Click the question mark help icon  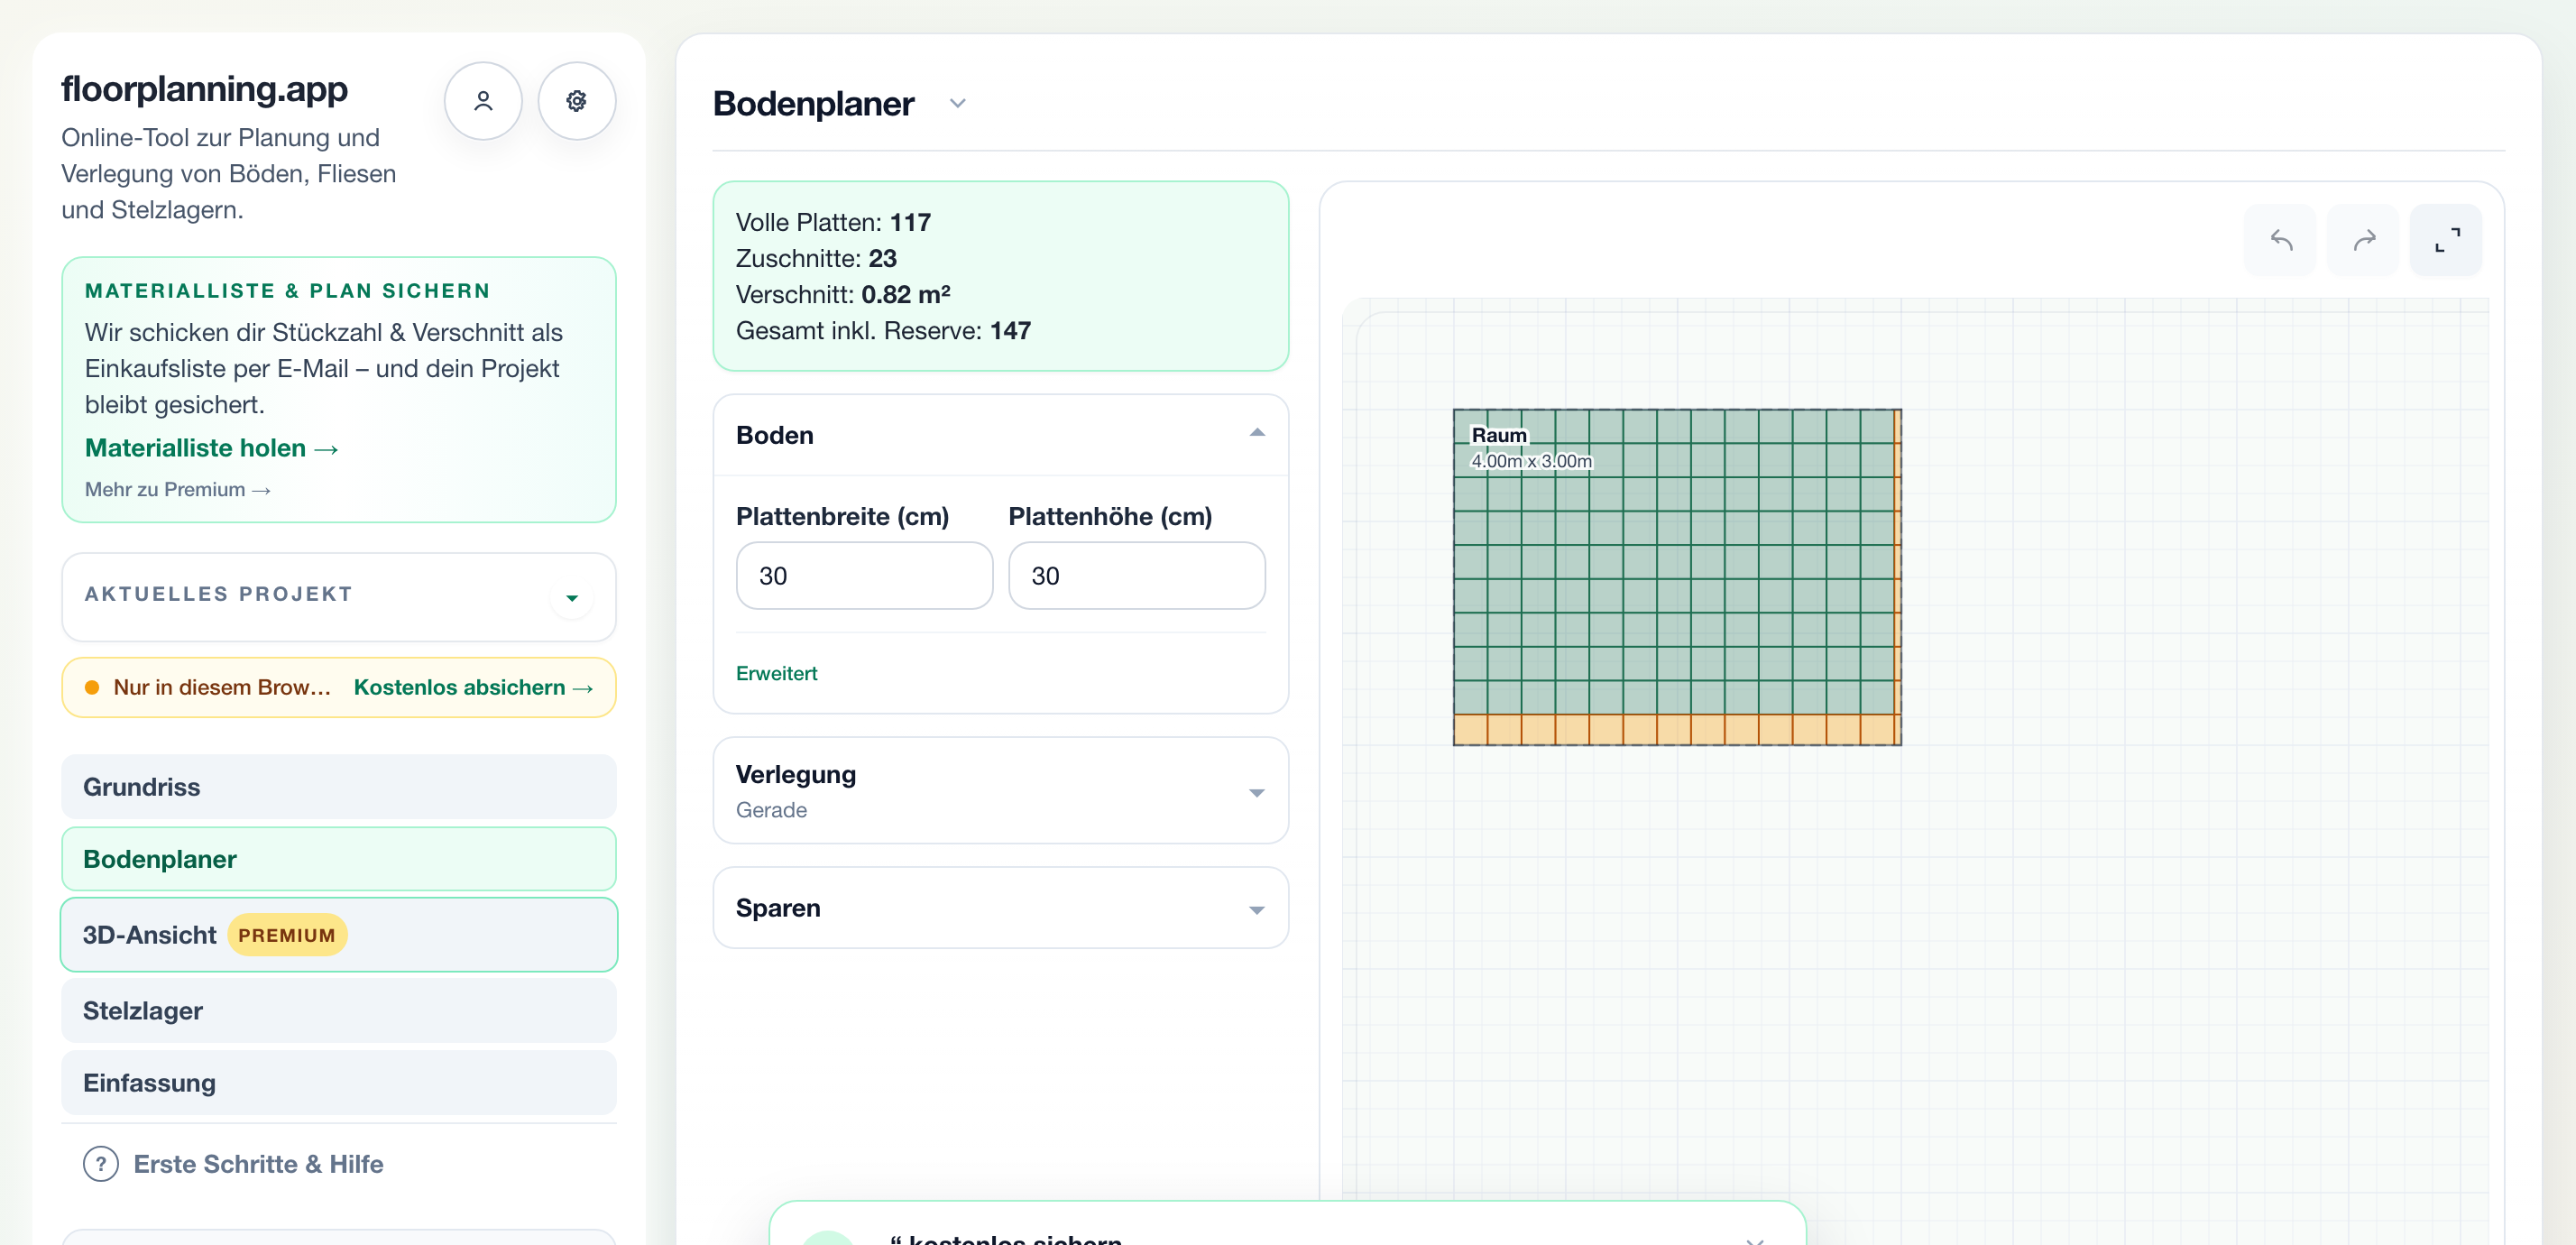pyautogui.click(x=101, y=1164)
